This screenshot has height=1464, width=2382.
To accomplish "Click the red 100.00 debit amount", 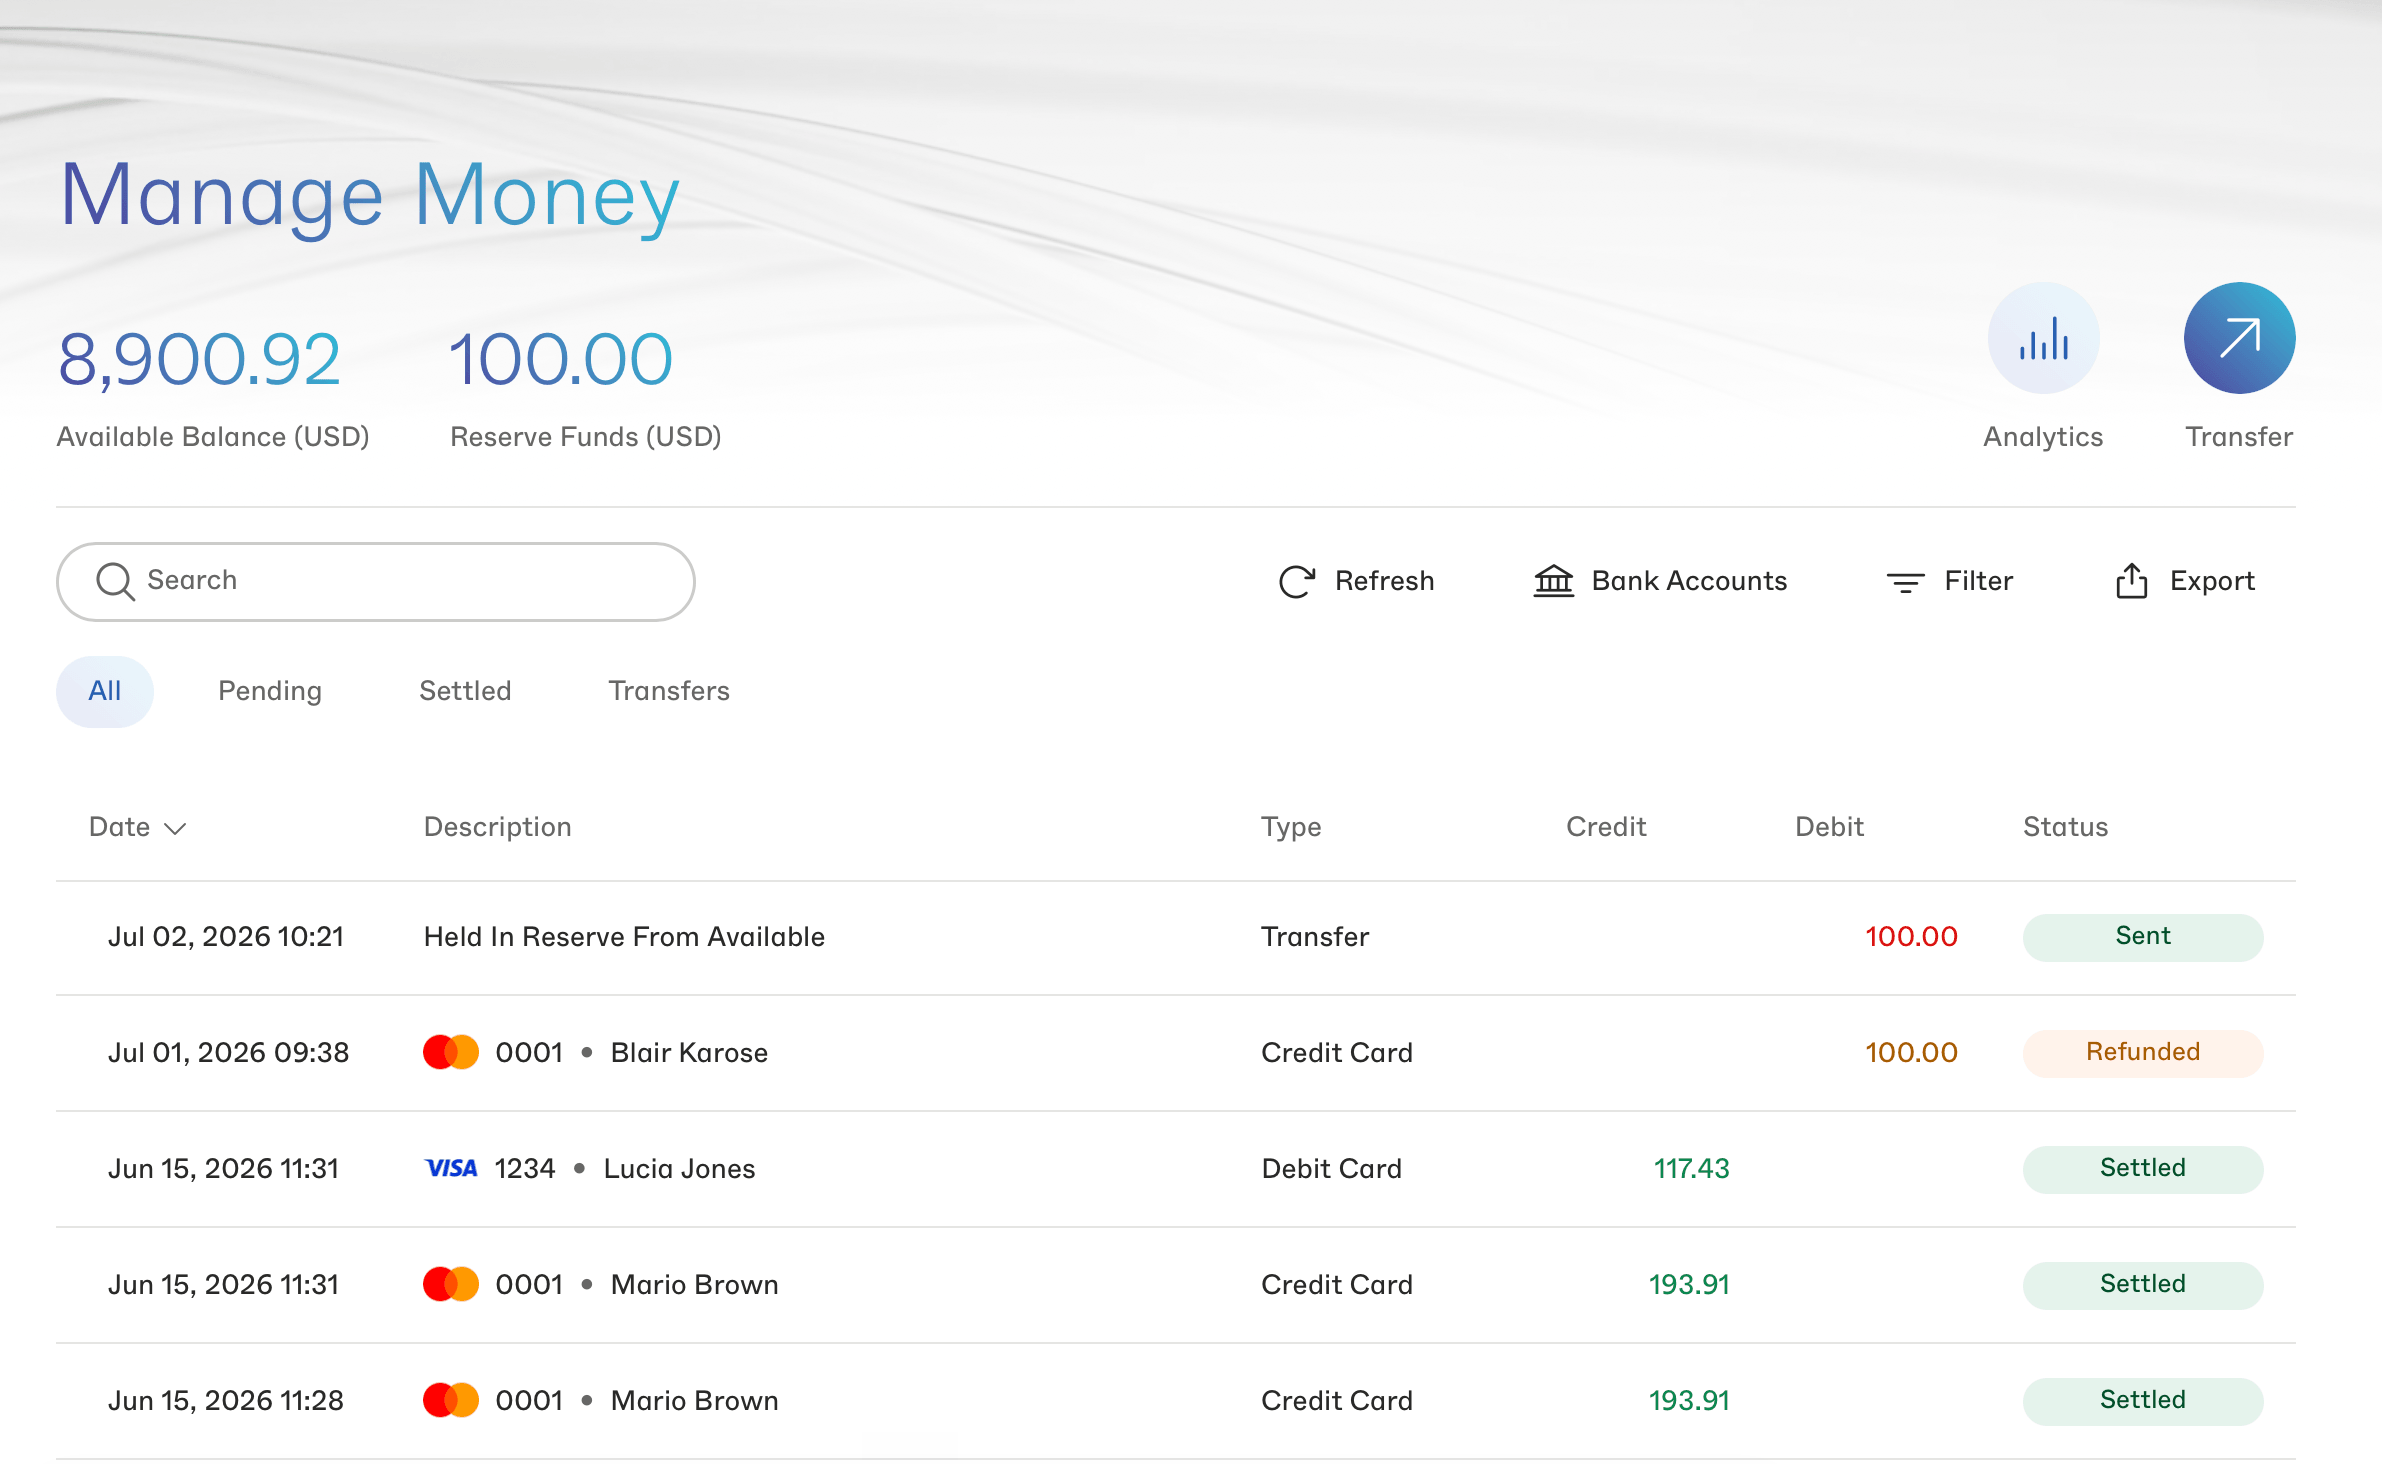I will [1911, 937].
